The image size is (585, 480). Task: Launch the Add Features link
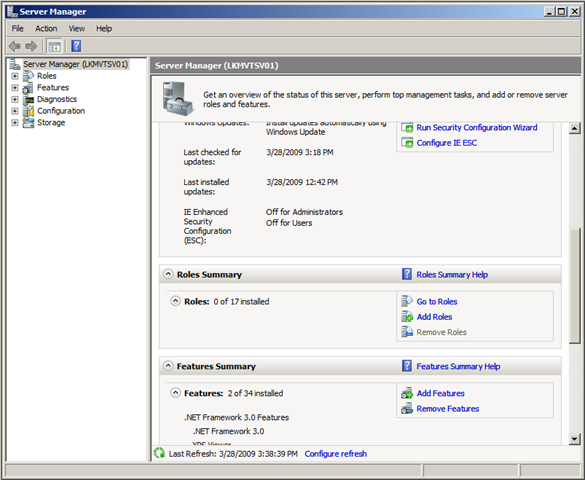(441, 393)
